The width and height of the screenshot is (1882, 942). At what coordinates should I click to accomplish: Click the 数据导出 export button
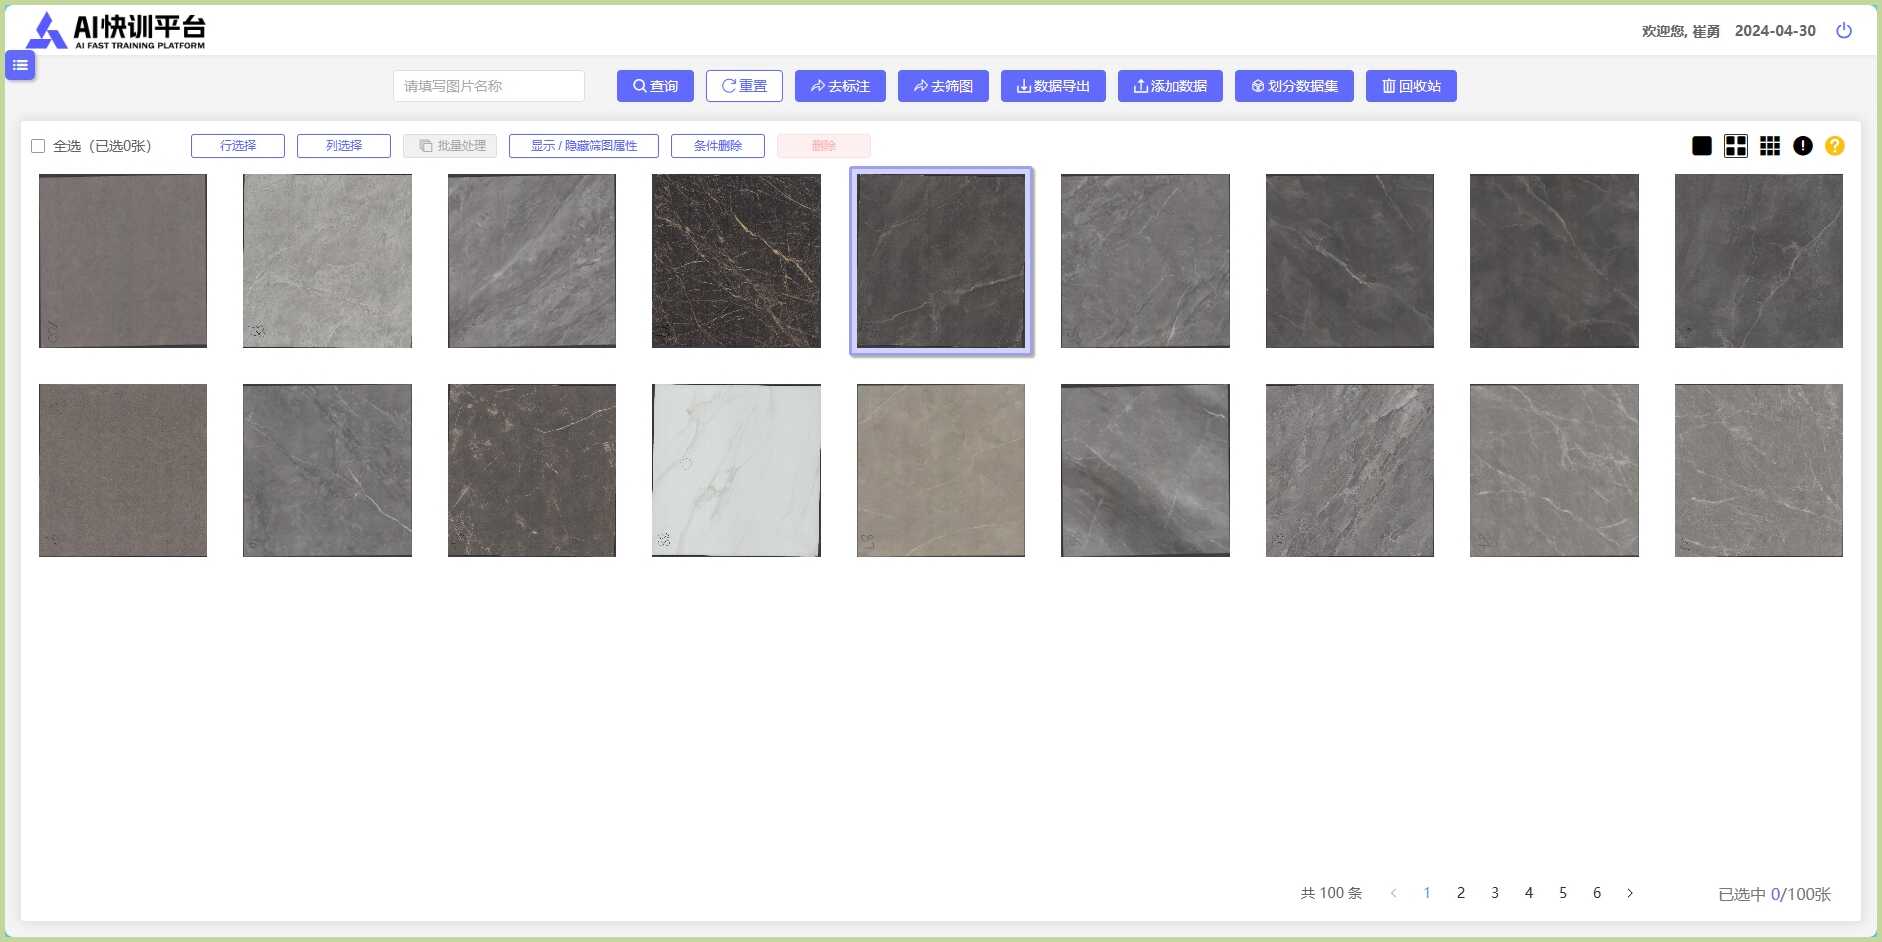pos(1052,86)
